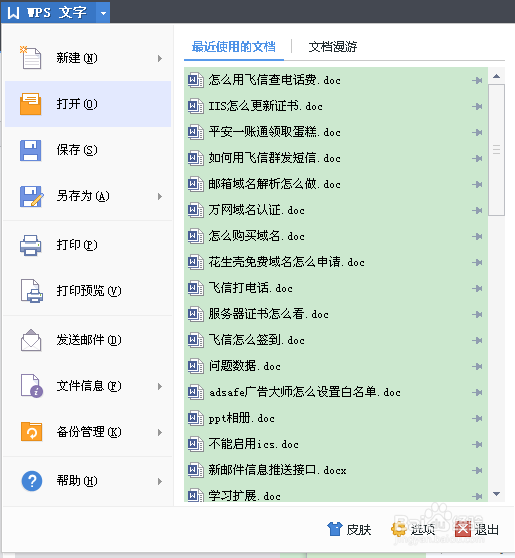Open recent file adsafe广告大师怎么设置白名单.doc

[336, 392]
